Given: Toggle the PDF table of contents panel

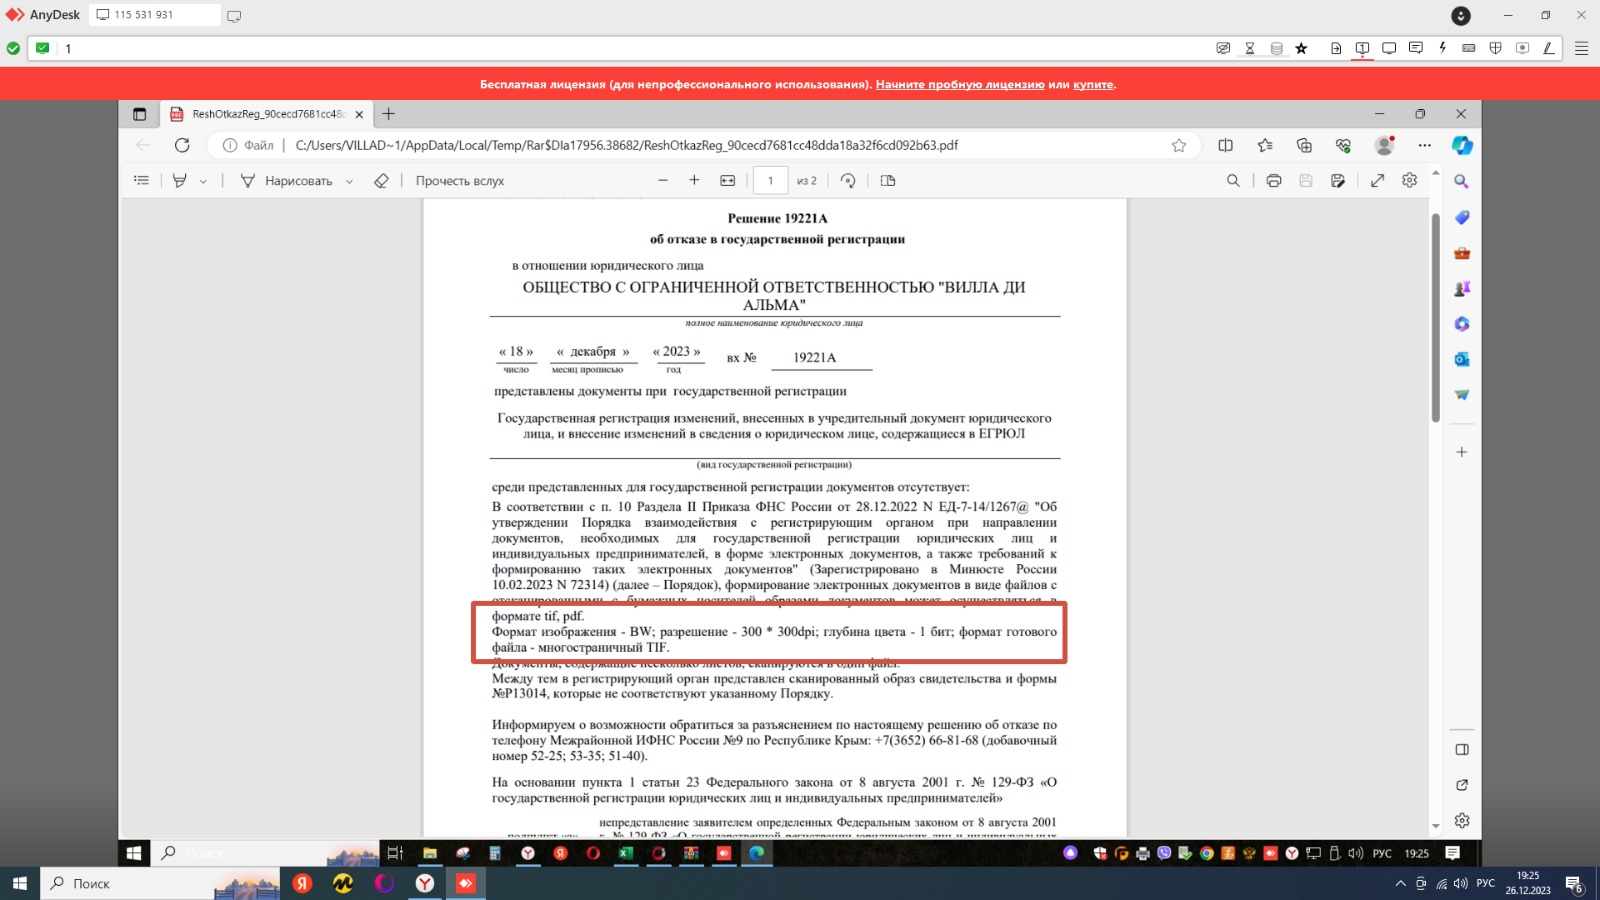Looking at the screenshot, I should (x=141, y=181).
